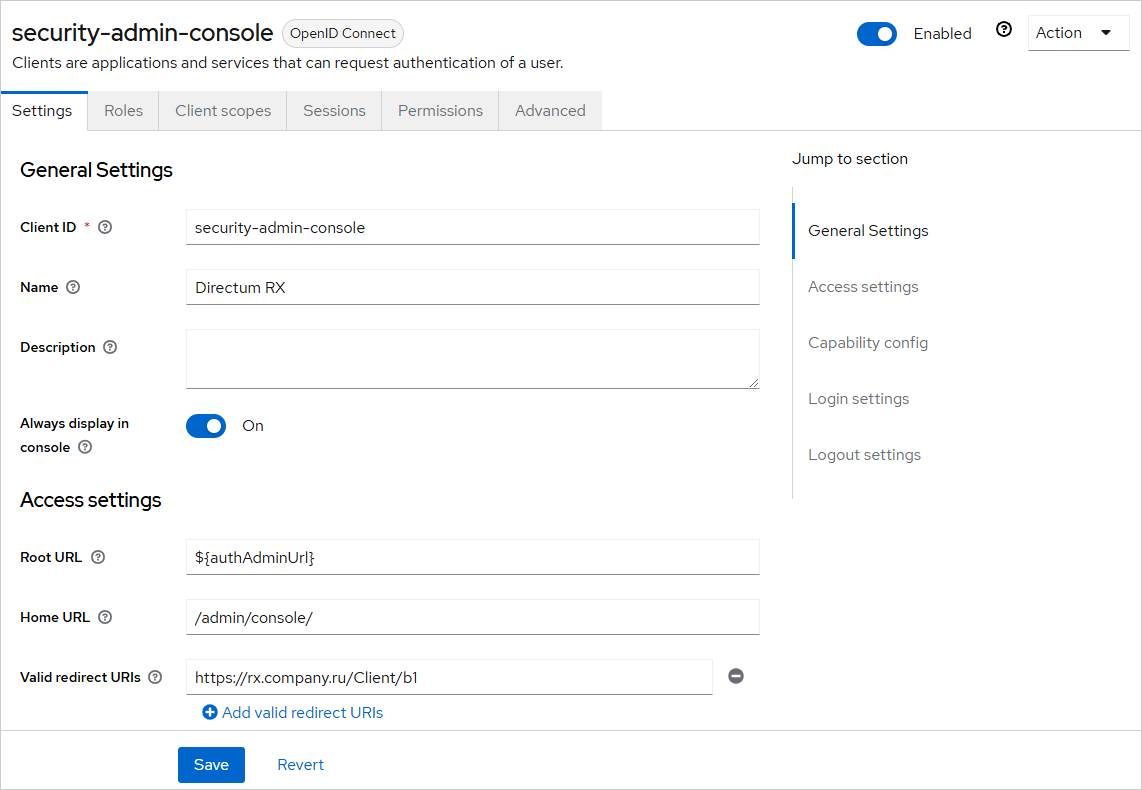This screenshot has width=1142, height=790.
Task: Open the Action dropdown
Action: coord(1078,33)
